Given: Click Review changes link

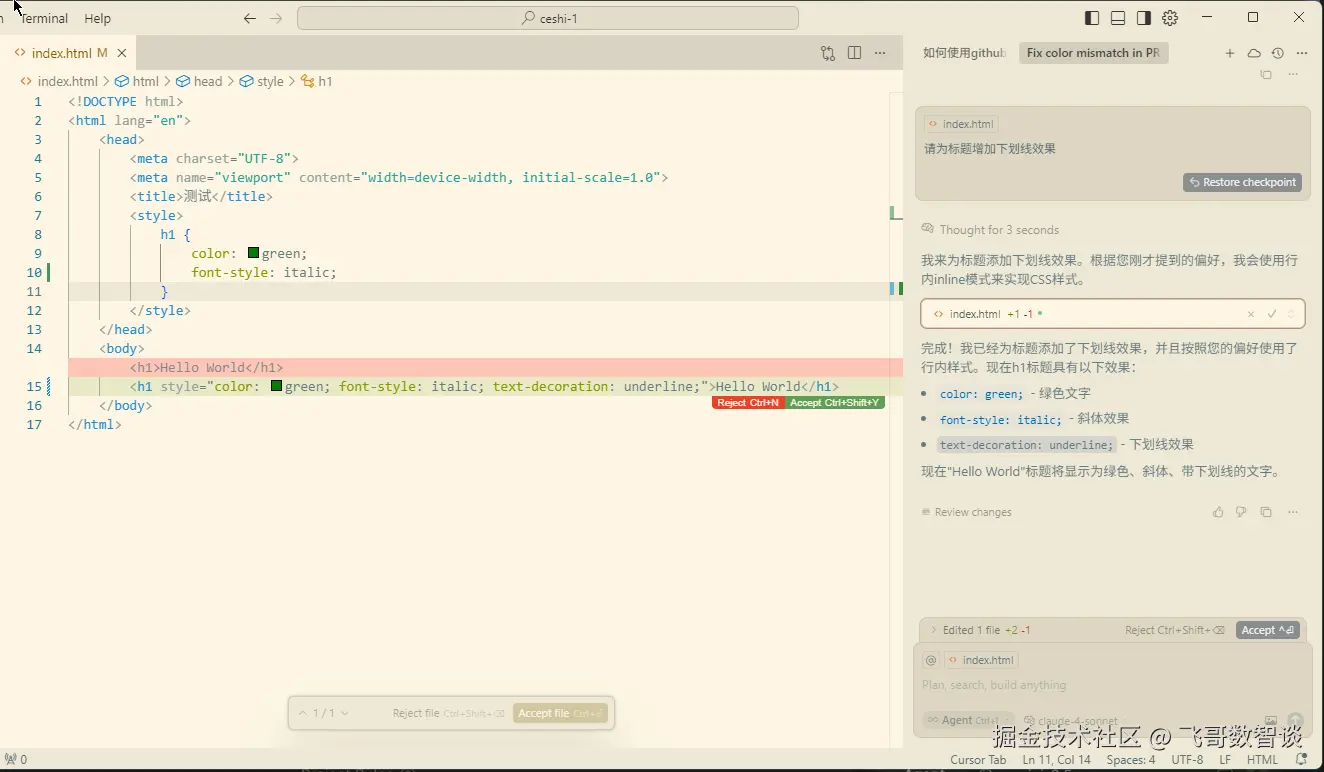Looking at the screenshot, I should pyautogui.click(x=966, y=512).
